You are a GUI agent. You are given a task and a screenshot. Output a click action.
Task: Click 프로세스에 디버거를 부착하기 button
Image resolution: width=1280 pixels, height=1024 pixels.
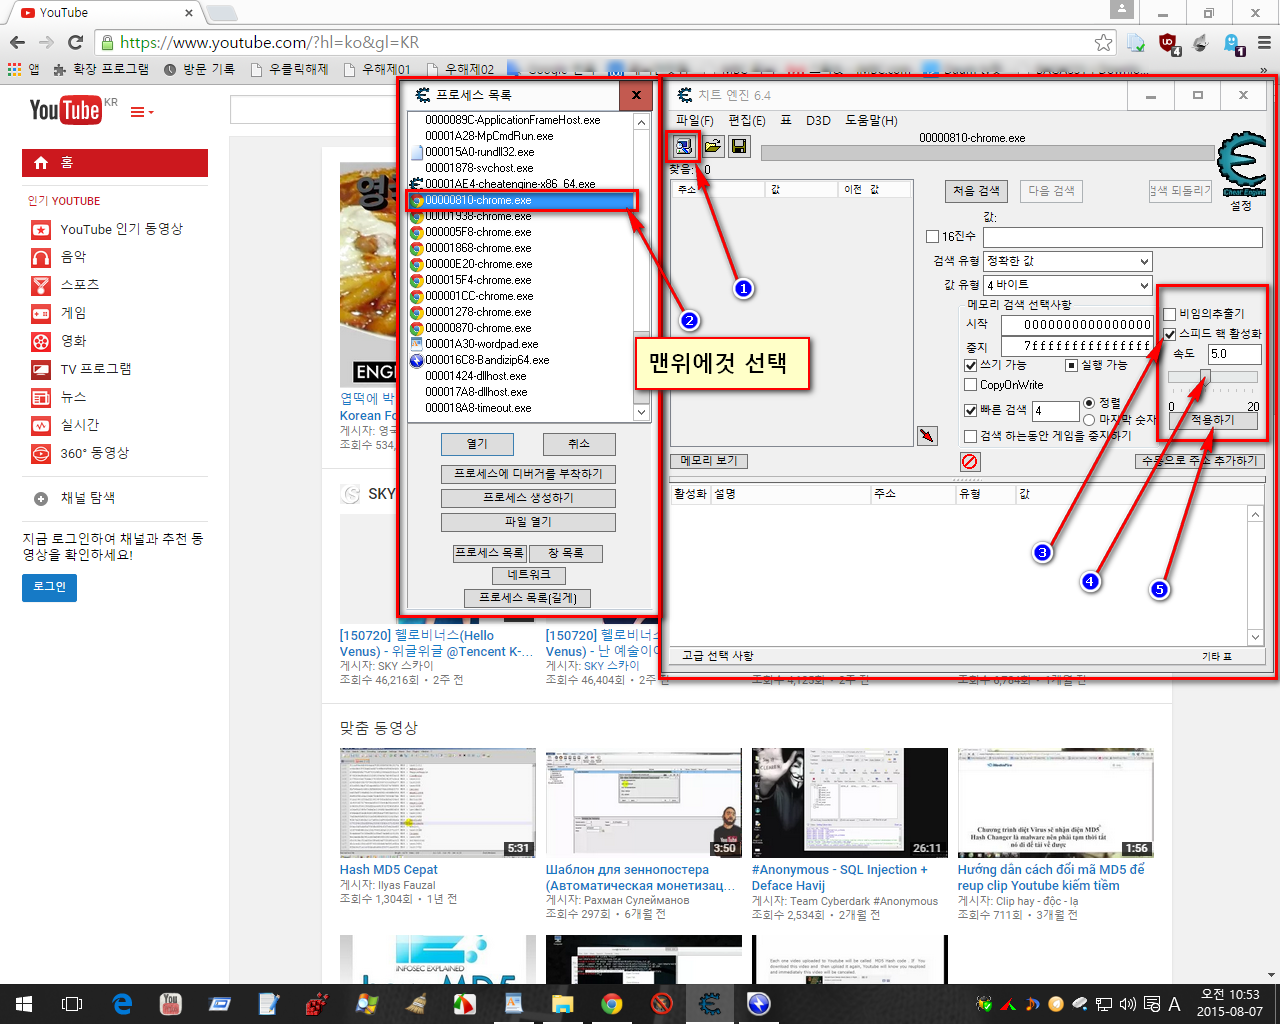point(528,474)
